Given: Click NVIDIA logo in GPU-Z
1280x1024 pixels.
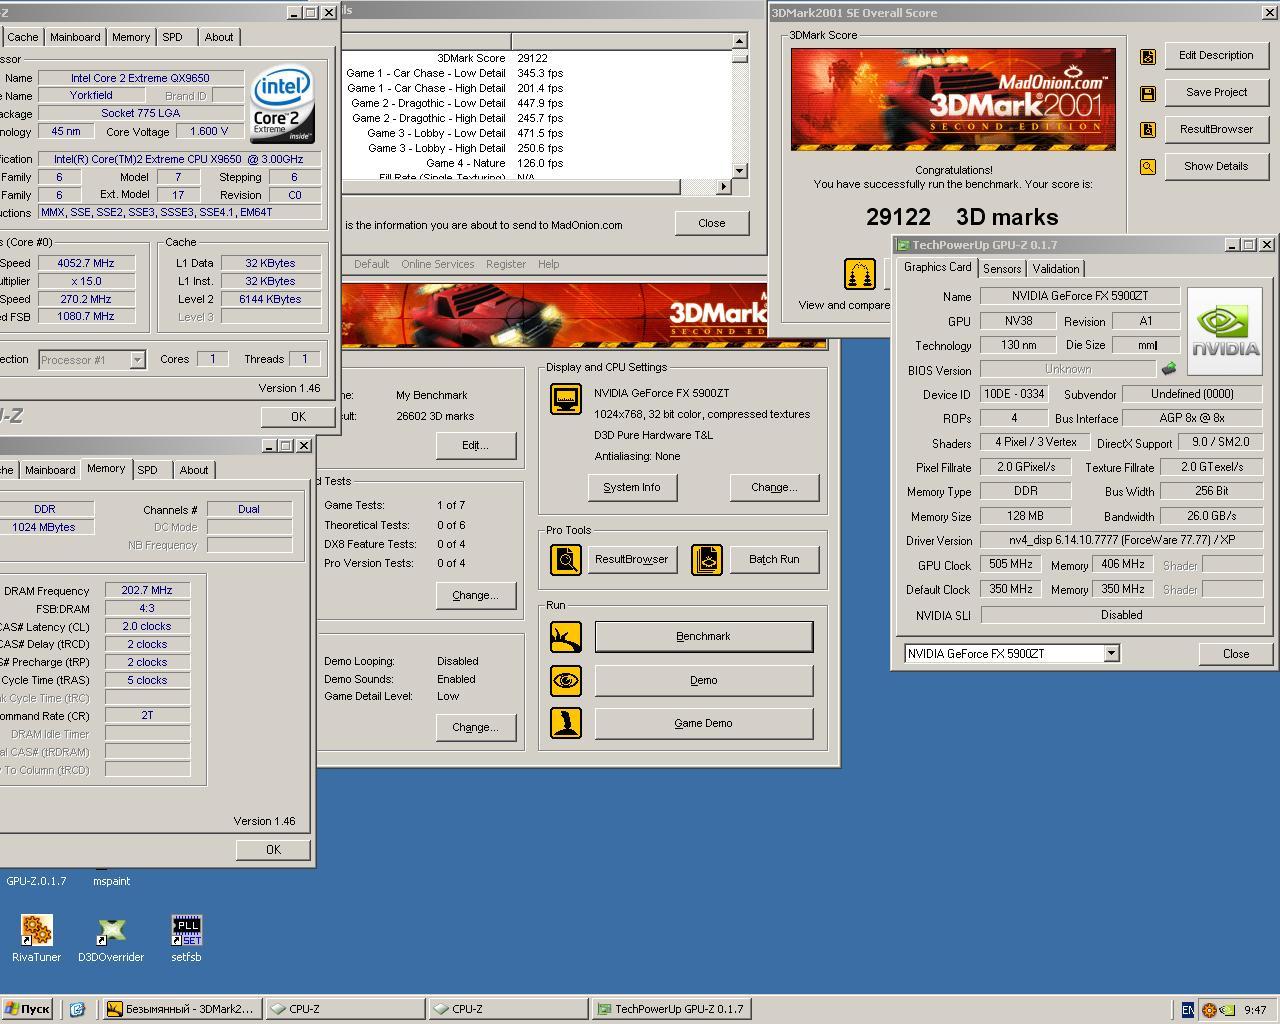Looking at the screenshot, I should tap(1225, 331).
